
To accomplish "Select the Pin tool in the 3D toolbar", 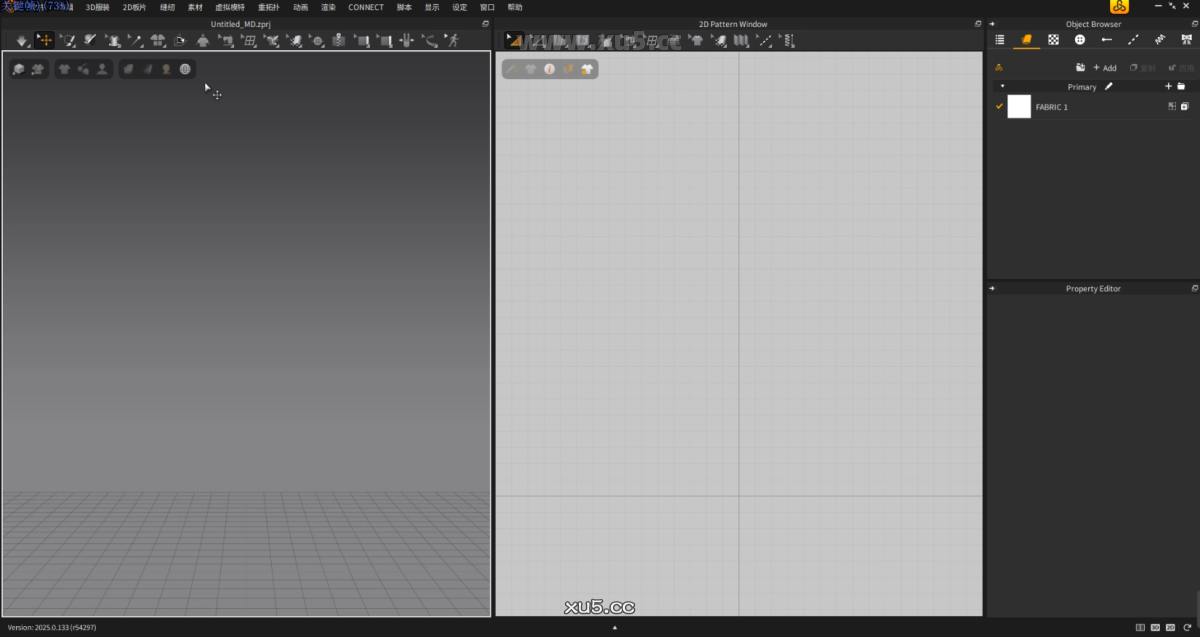I will (135, 40).
